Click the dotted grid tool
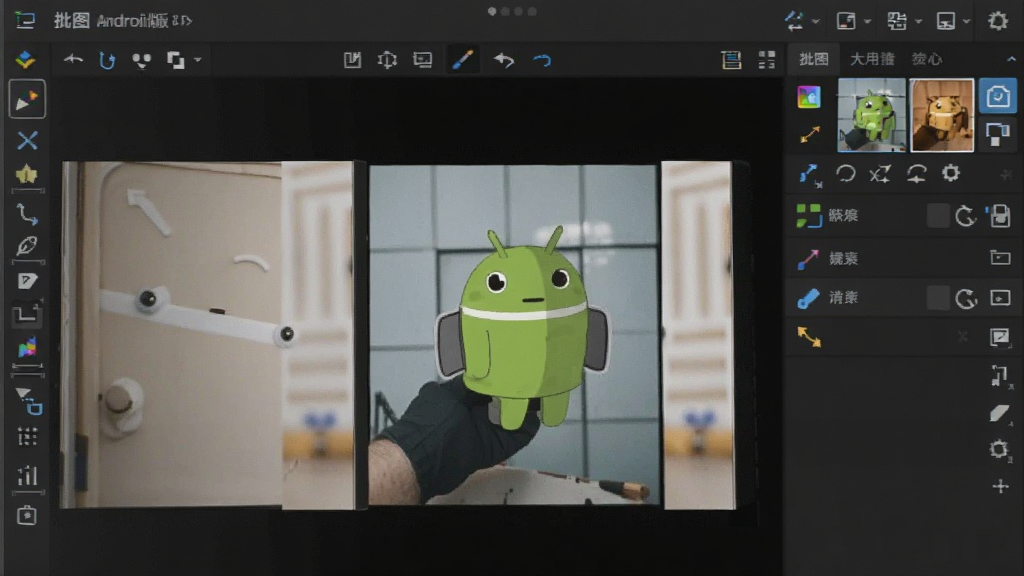 (x=27, y=436)
